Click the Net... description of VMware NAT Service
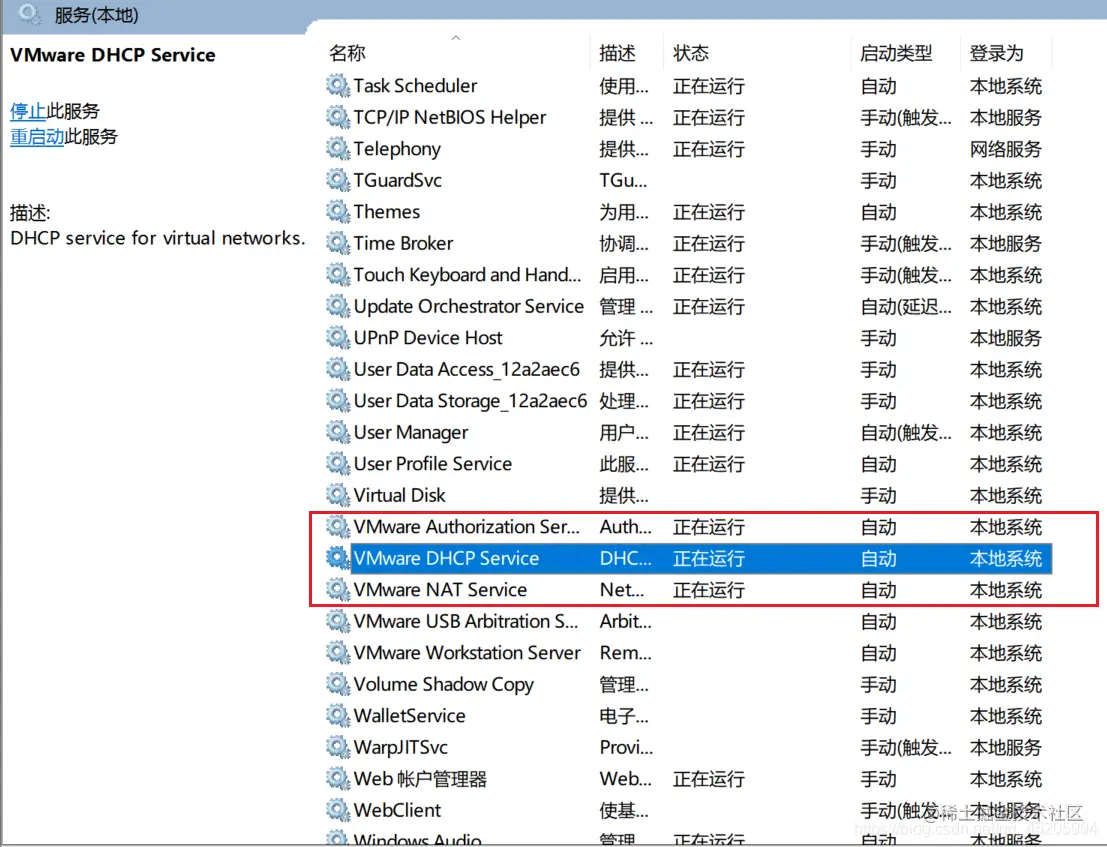This screenshot has width=1107, height=847. click(622, 589)
